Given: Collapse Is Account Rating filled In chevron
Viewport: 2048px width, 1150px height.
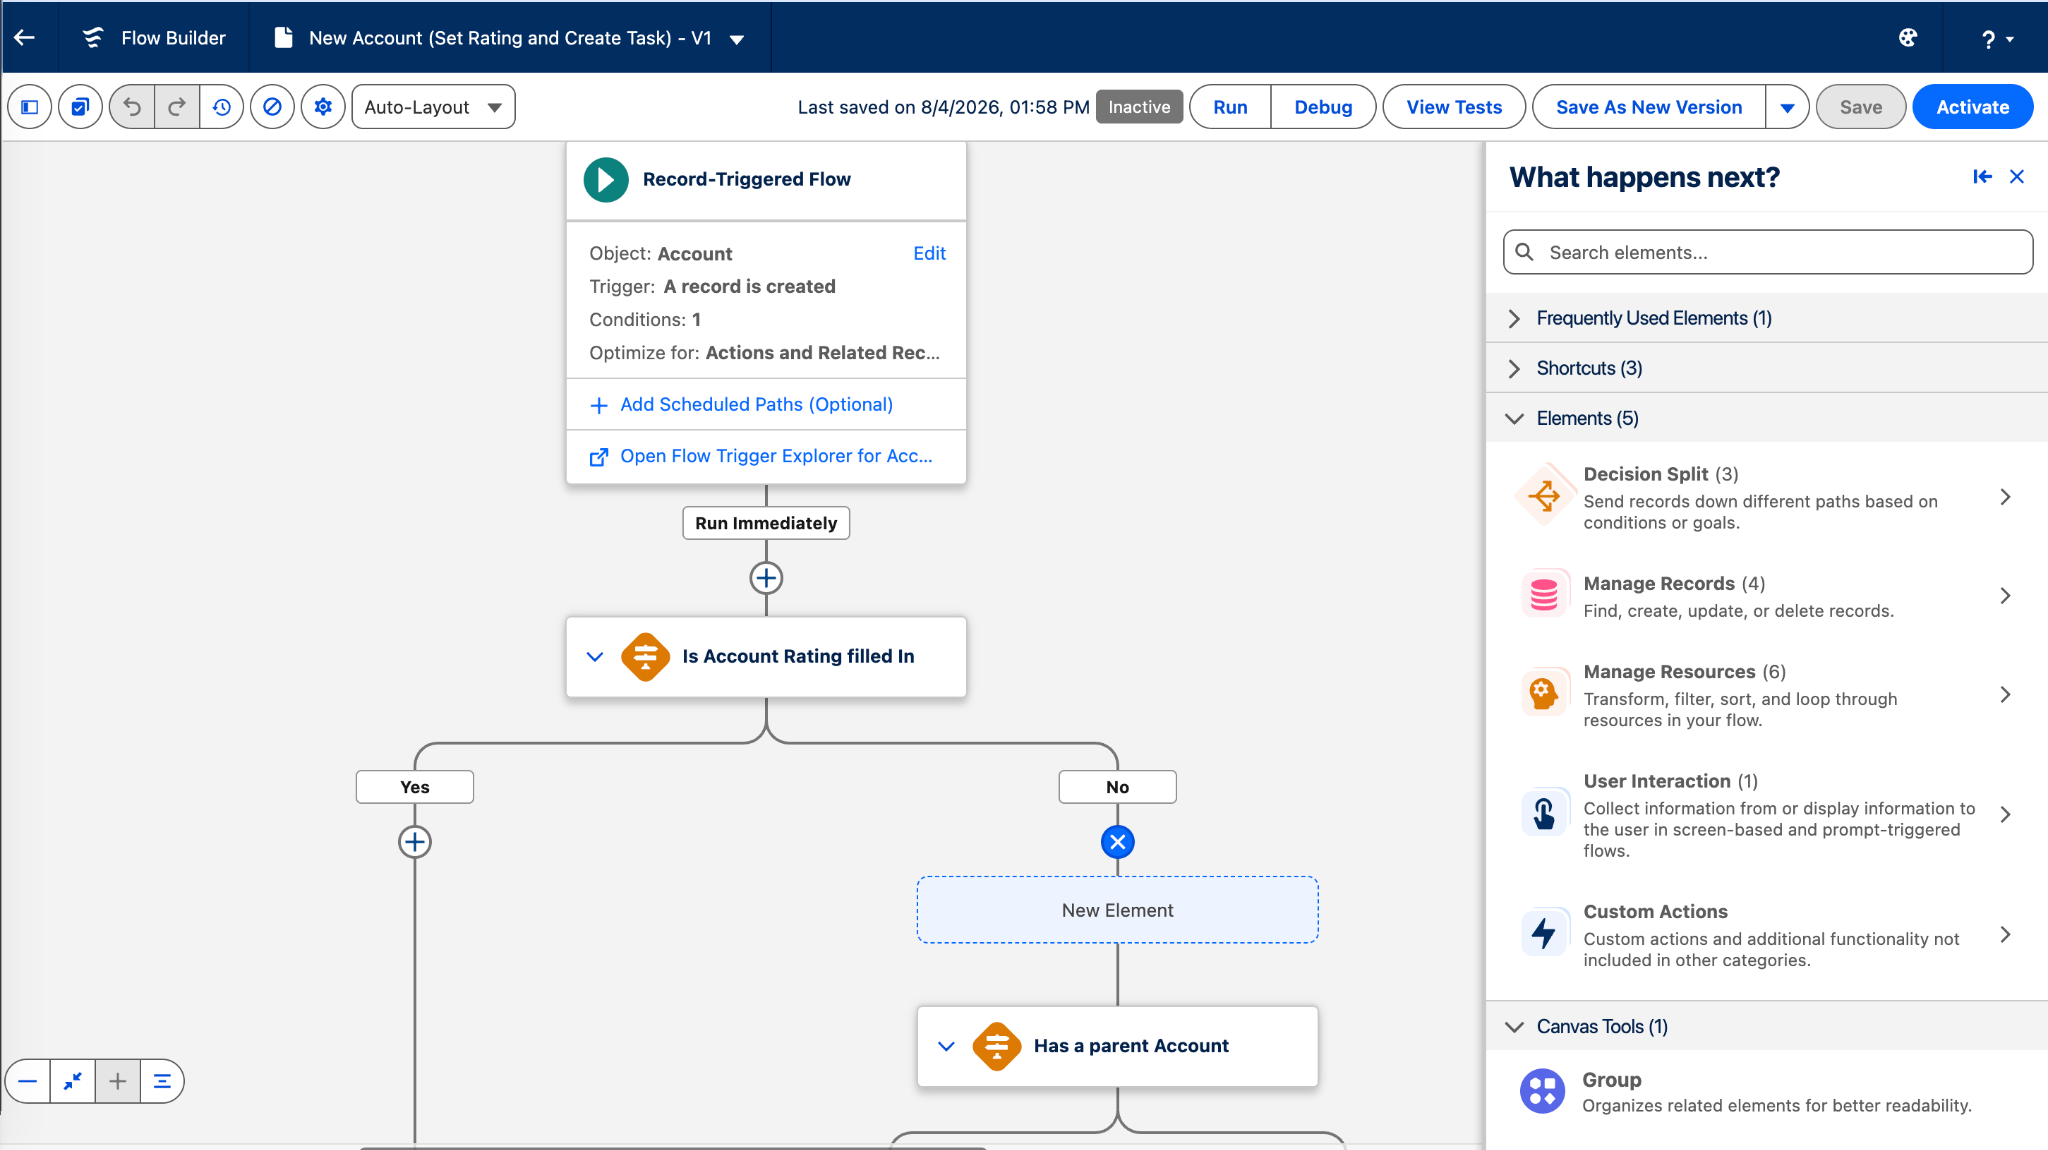Looking at the screenshot, I should pyautogui.click(x=595, y=657).
